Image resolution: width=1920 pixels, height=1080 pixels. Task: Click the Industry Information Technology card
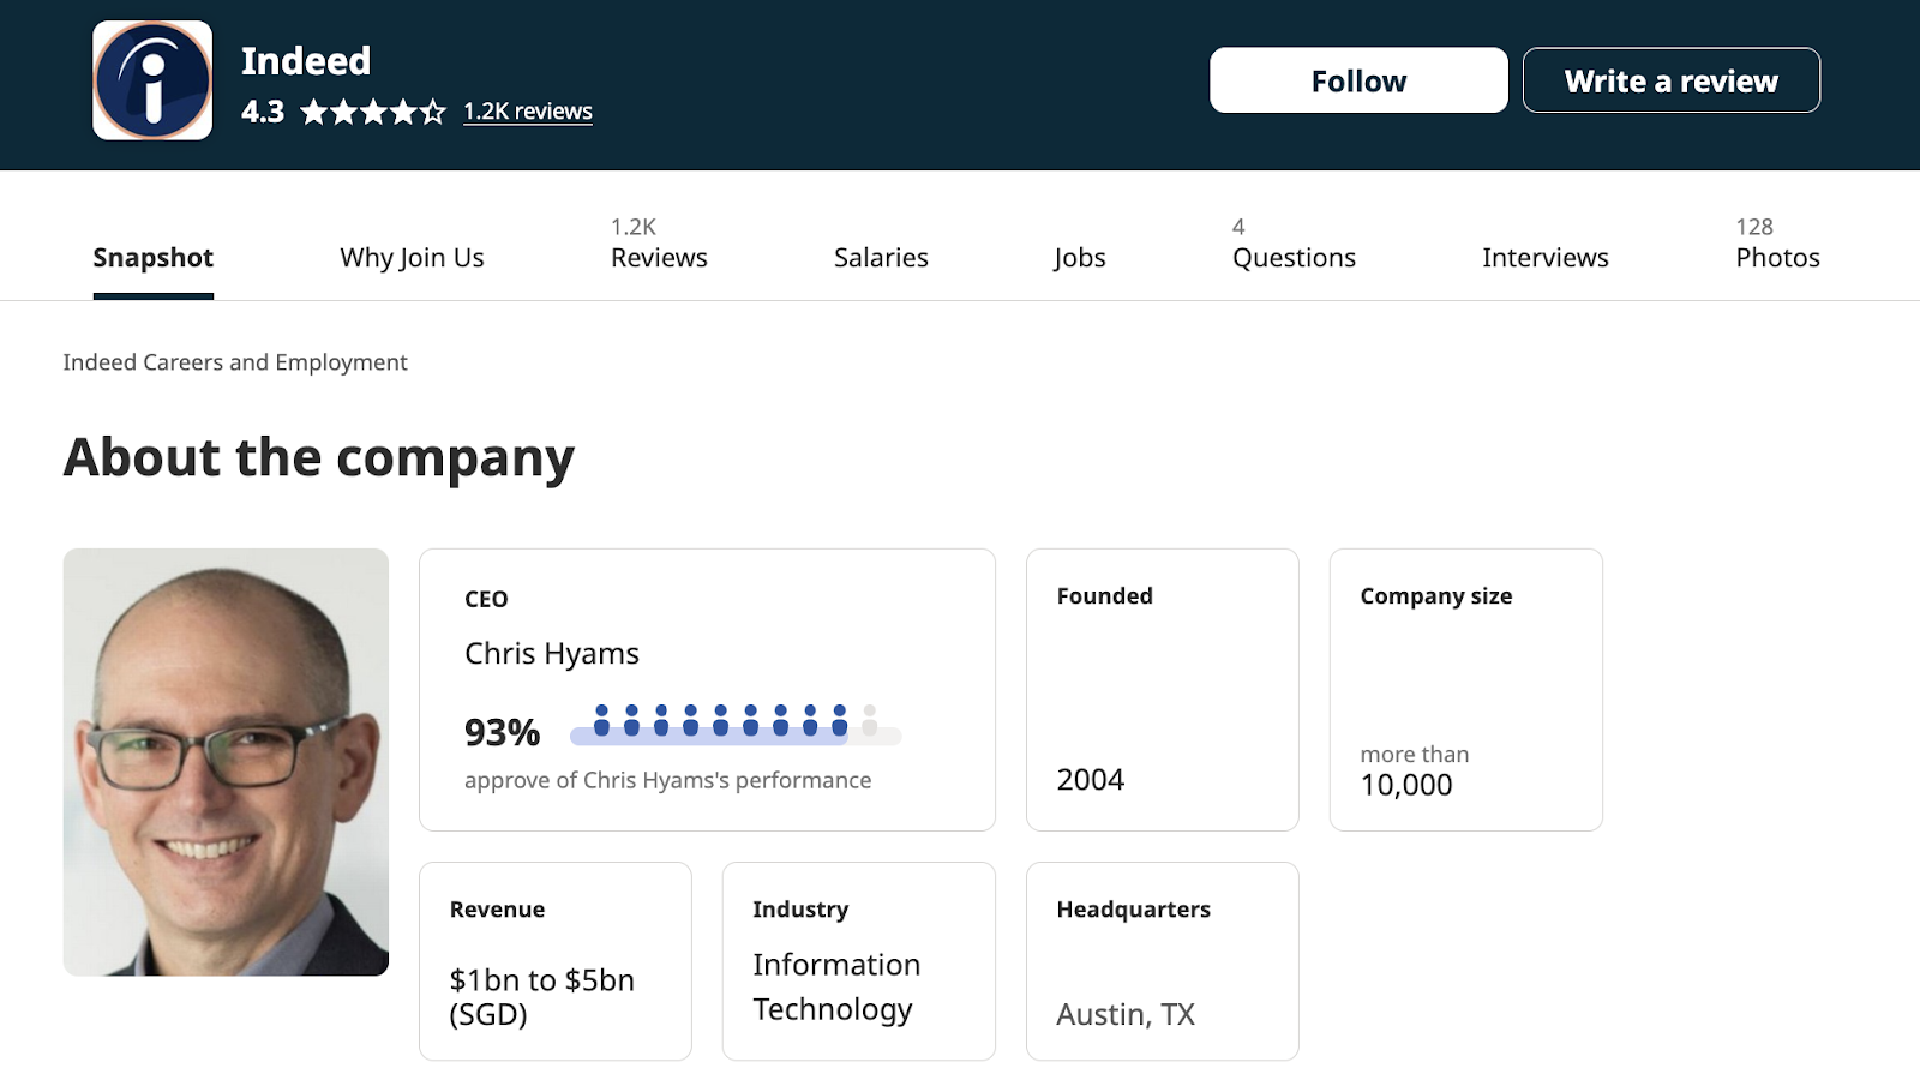tap(859, 961)
